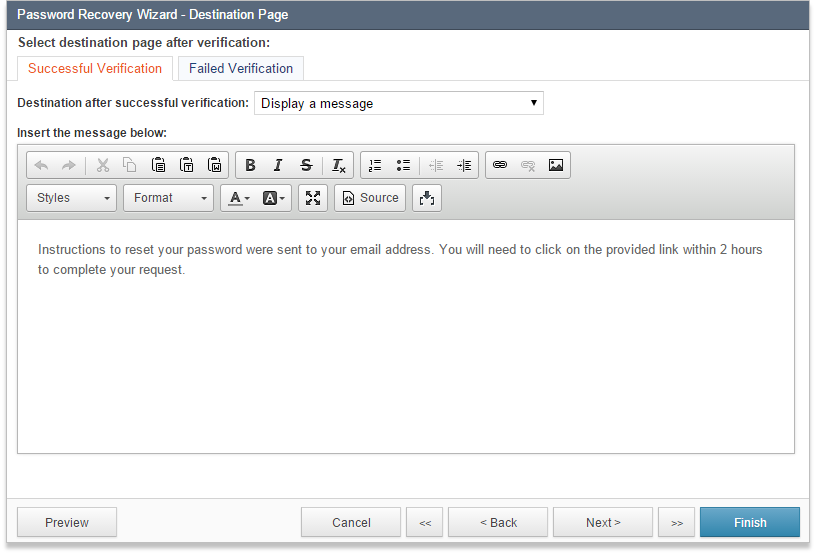Toggle Strikethrough formatting
The image size is (816, 554).
306,165
